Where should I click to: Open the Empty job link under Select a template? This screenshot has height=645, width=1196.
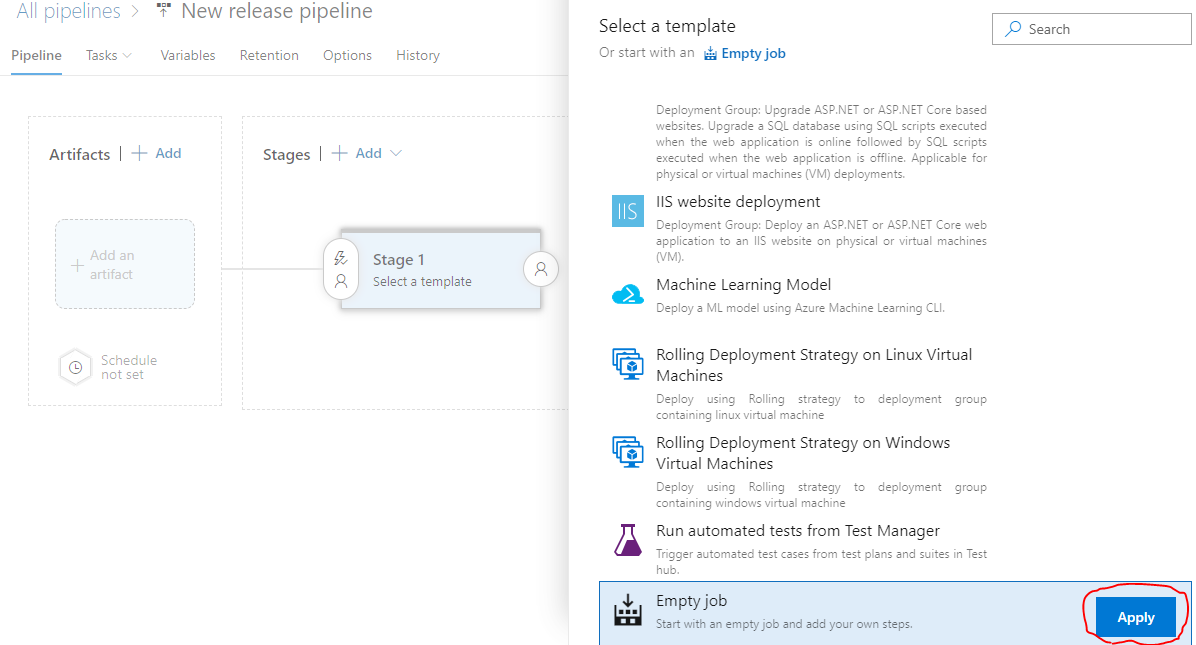[753, 53]
